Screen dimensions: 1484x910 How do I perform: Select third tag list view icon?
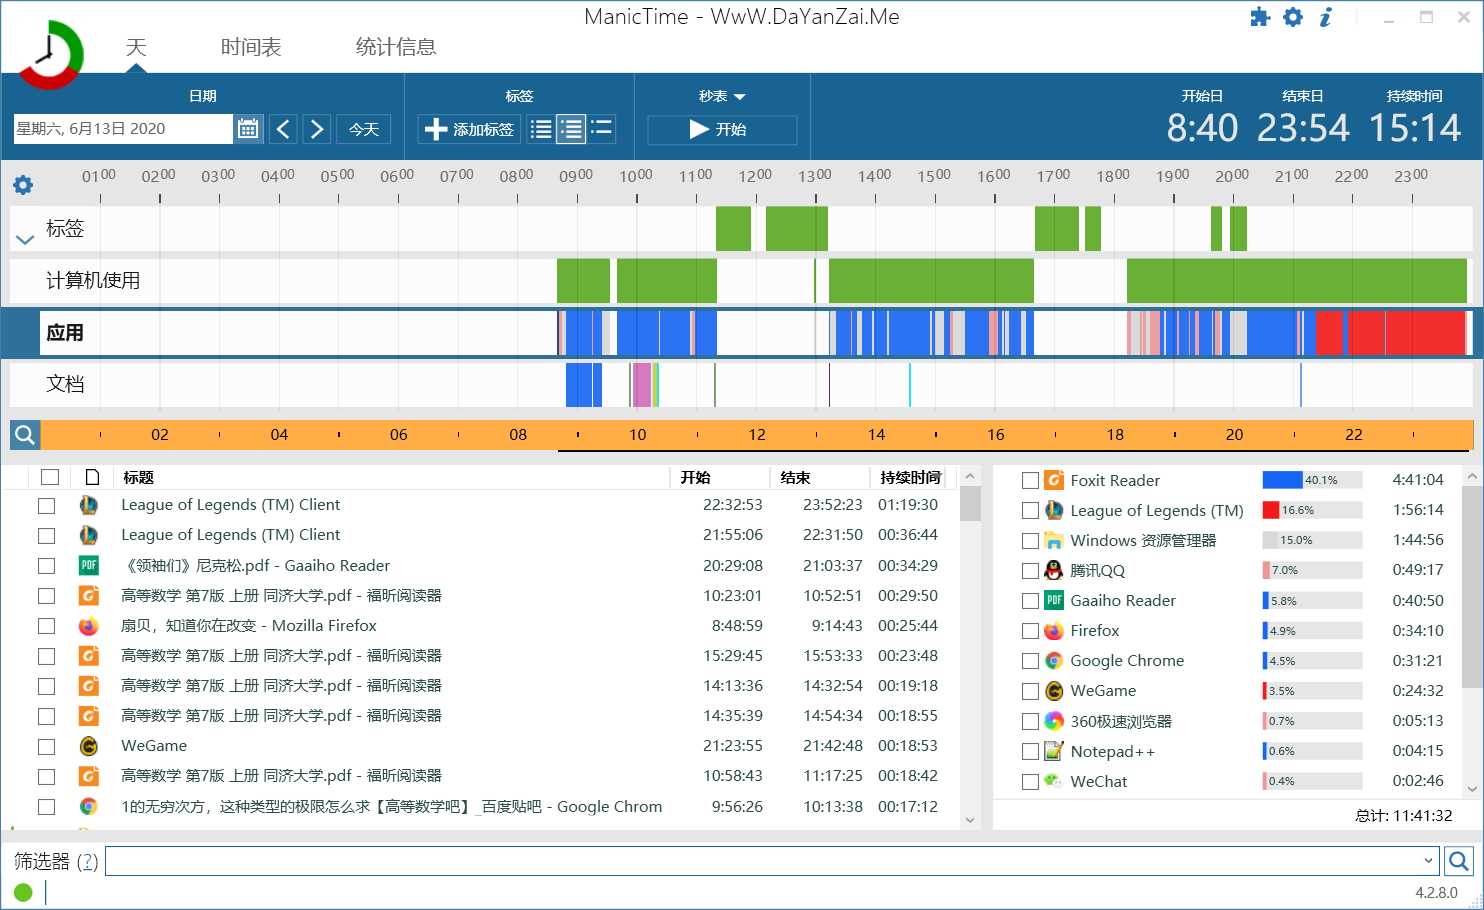coord(601,129)
